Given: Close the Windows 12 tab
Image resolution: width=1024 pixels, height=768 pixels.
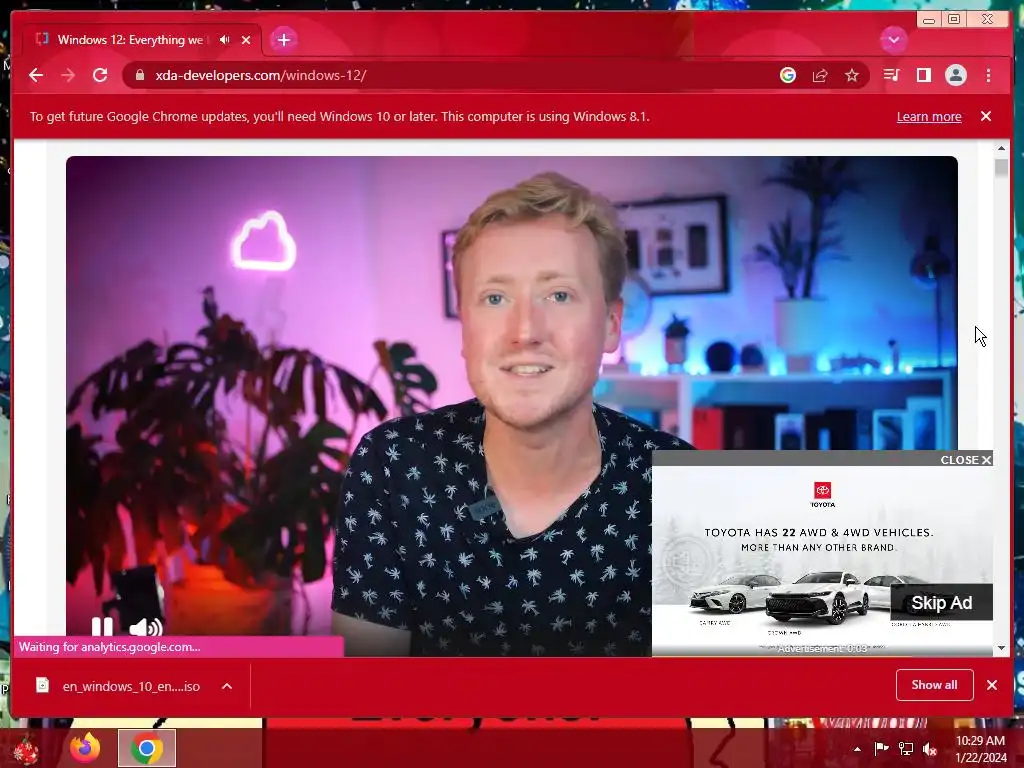Looking at the screenshot, I should point(246,40).
